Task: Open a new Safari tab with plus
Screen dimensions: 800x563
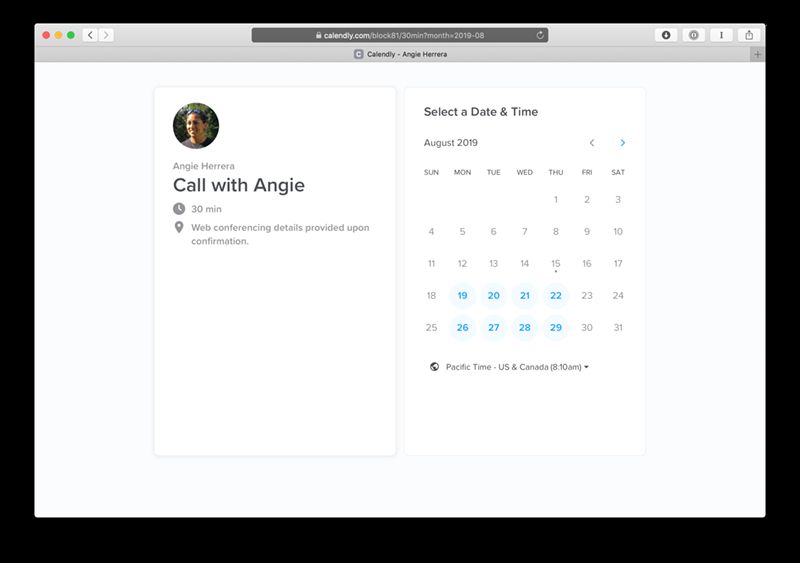Action: click(x=757, y=54)
